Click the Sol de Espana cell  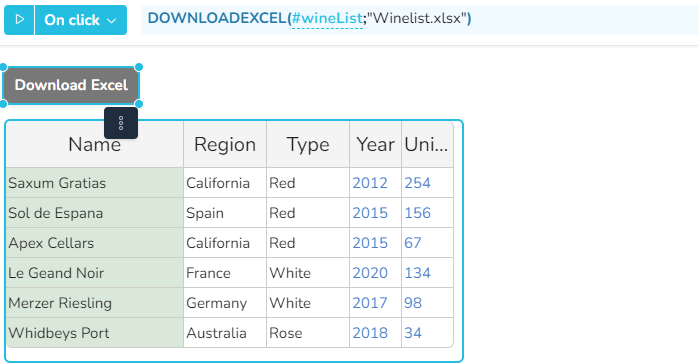pos(94,213)
